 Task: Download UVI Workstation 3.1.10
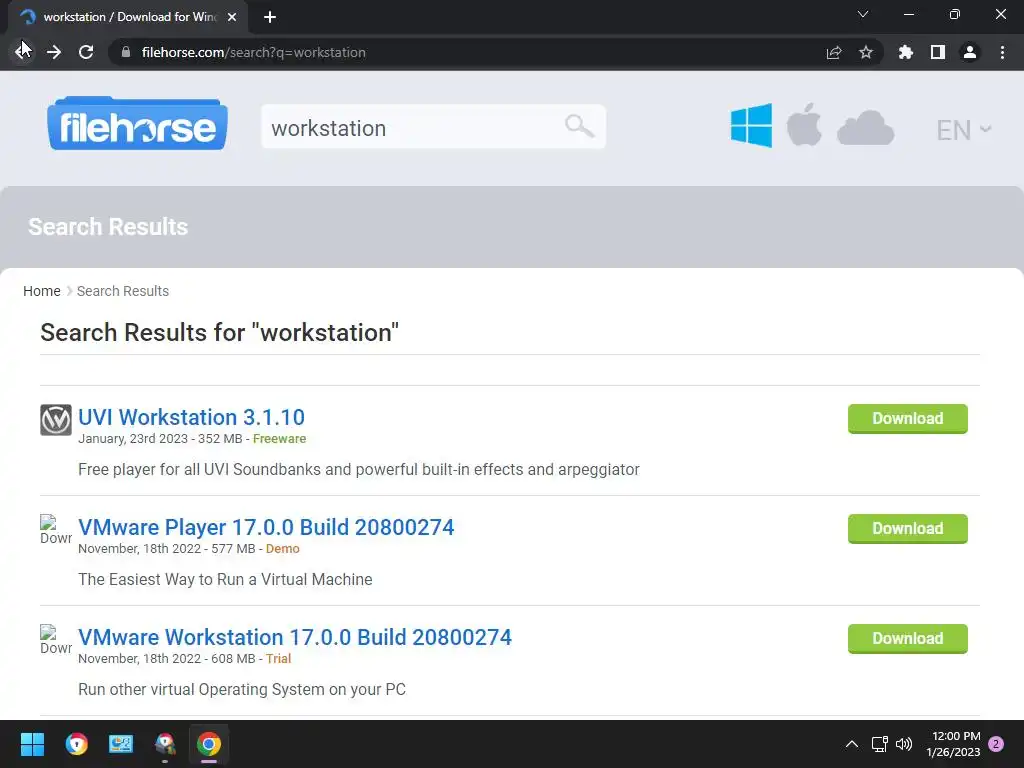point(908,419)
